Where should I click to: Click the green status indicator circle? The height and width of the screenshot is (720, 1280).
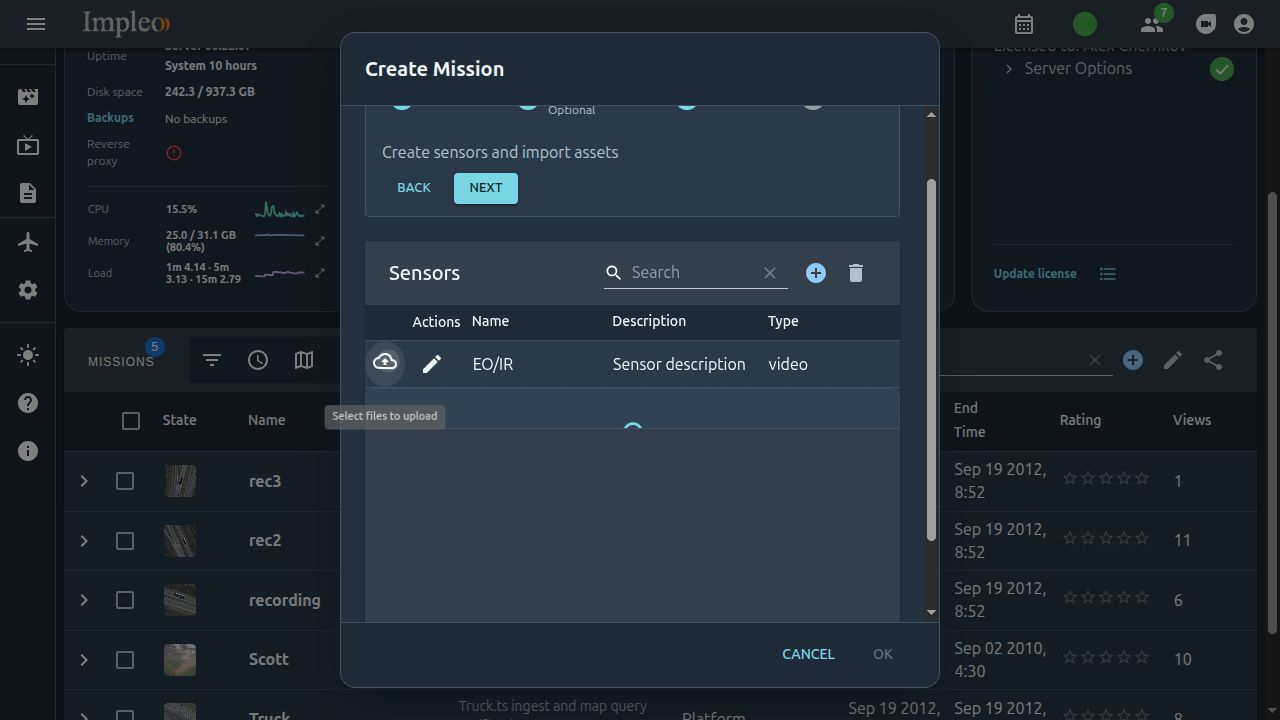(x=1085, y=24)
